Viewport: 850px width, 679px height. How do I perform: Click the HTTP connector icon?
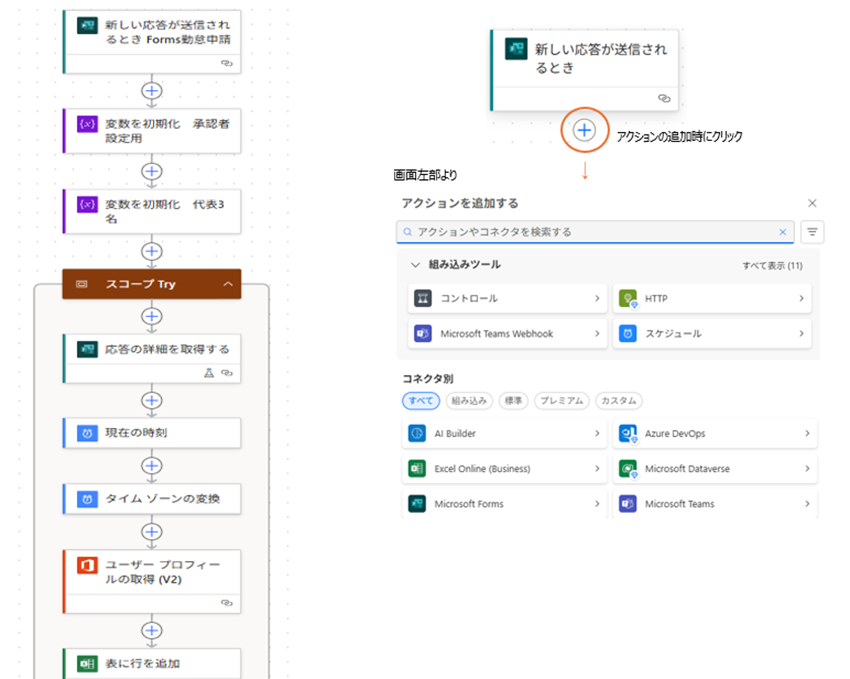click(628, 298)
